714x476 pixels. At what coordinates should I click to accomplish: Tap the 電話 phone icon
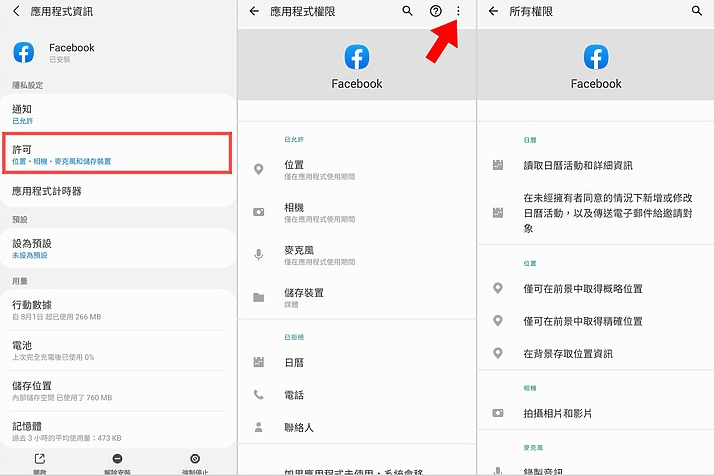coord(259,395)
